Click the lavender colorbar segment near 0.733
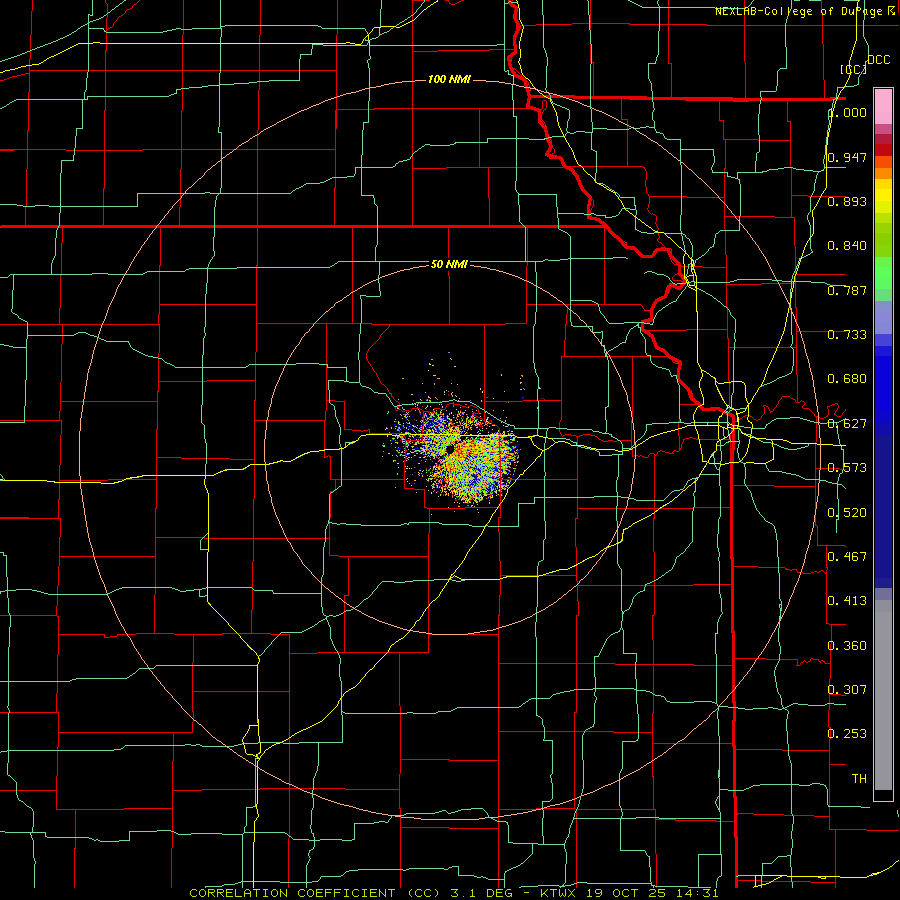This screenshot has width=900, height=900. point(883,317)
